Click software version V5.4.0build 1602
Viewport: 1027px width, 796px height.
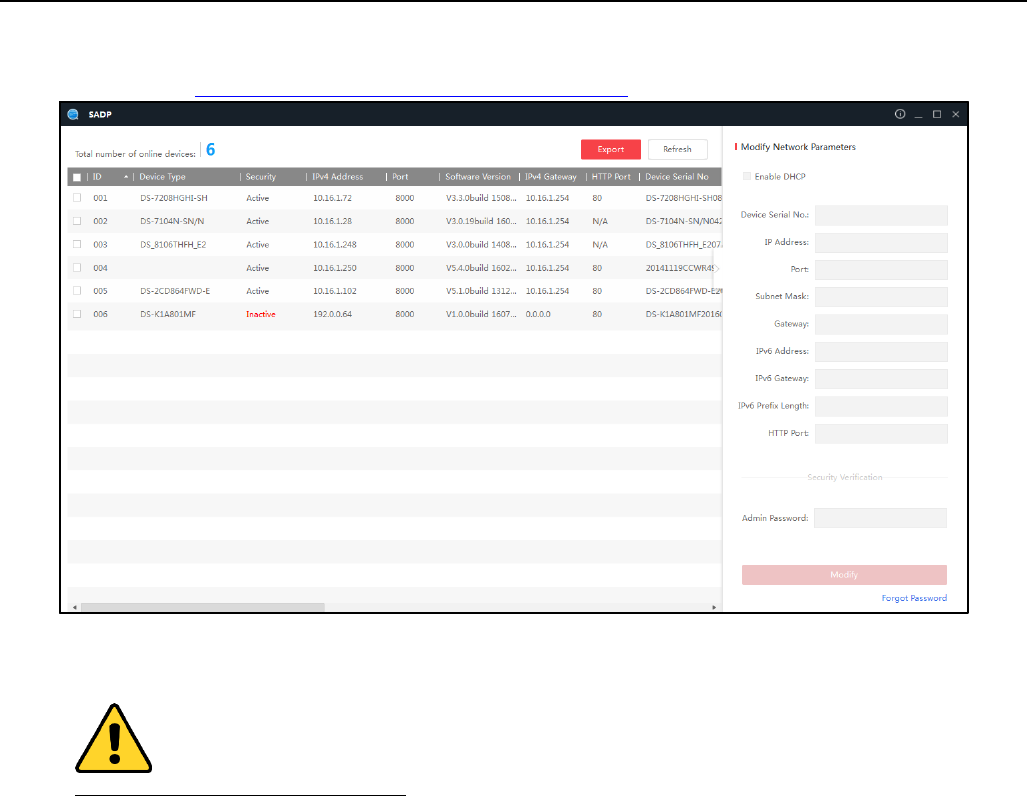tap(481, 268)
